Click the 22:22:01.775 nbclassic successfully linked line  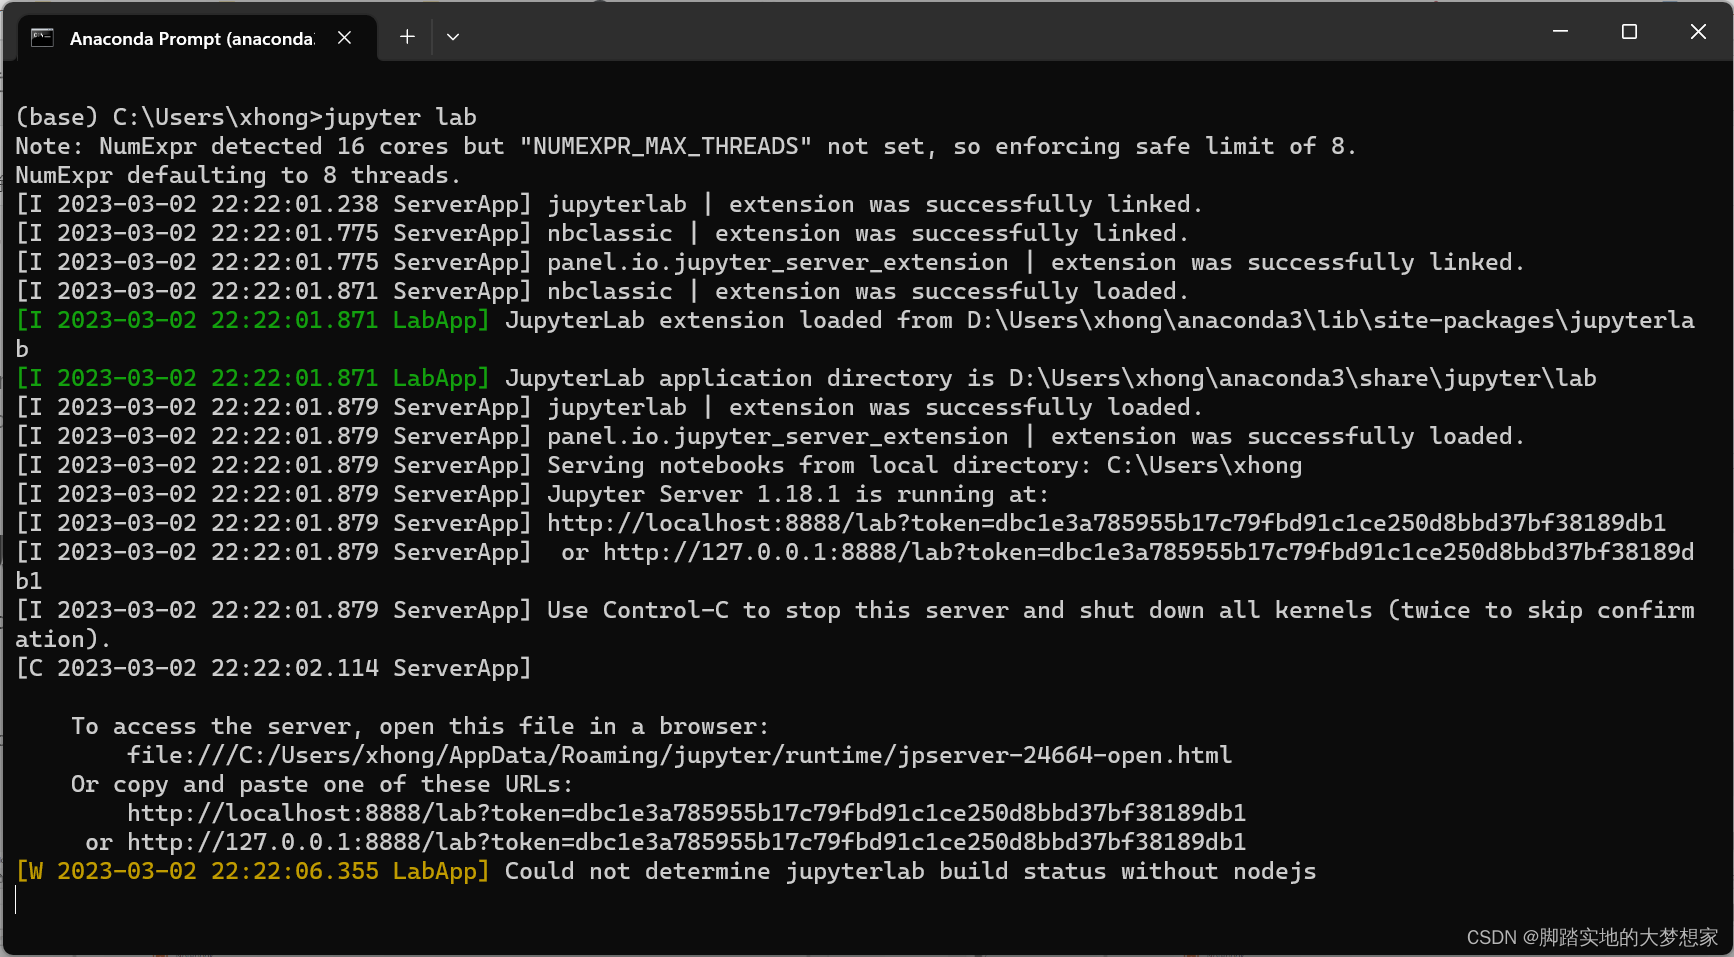pos(602,233)
